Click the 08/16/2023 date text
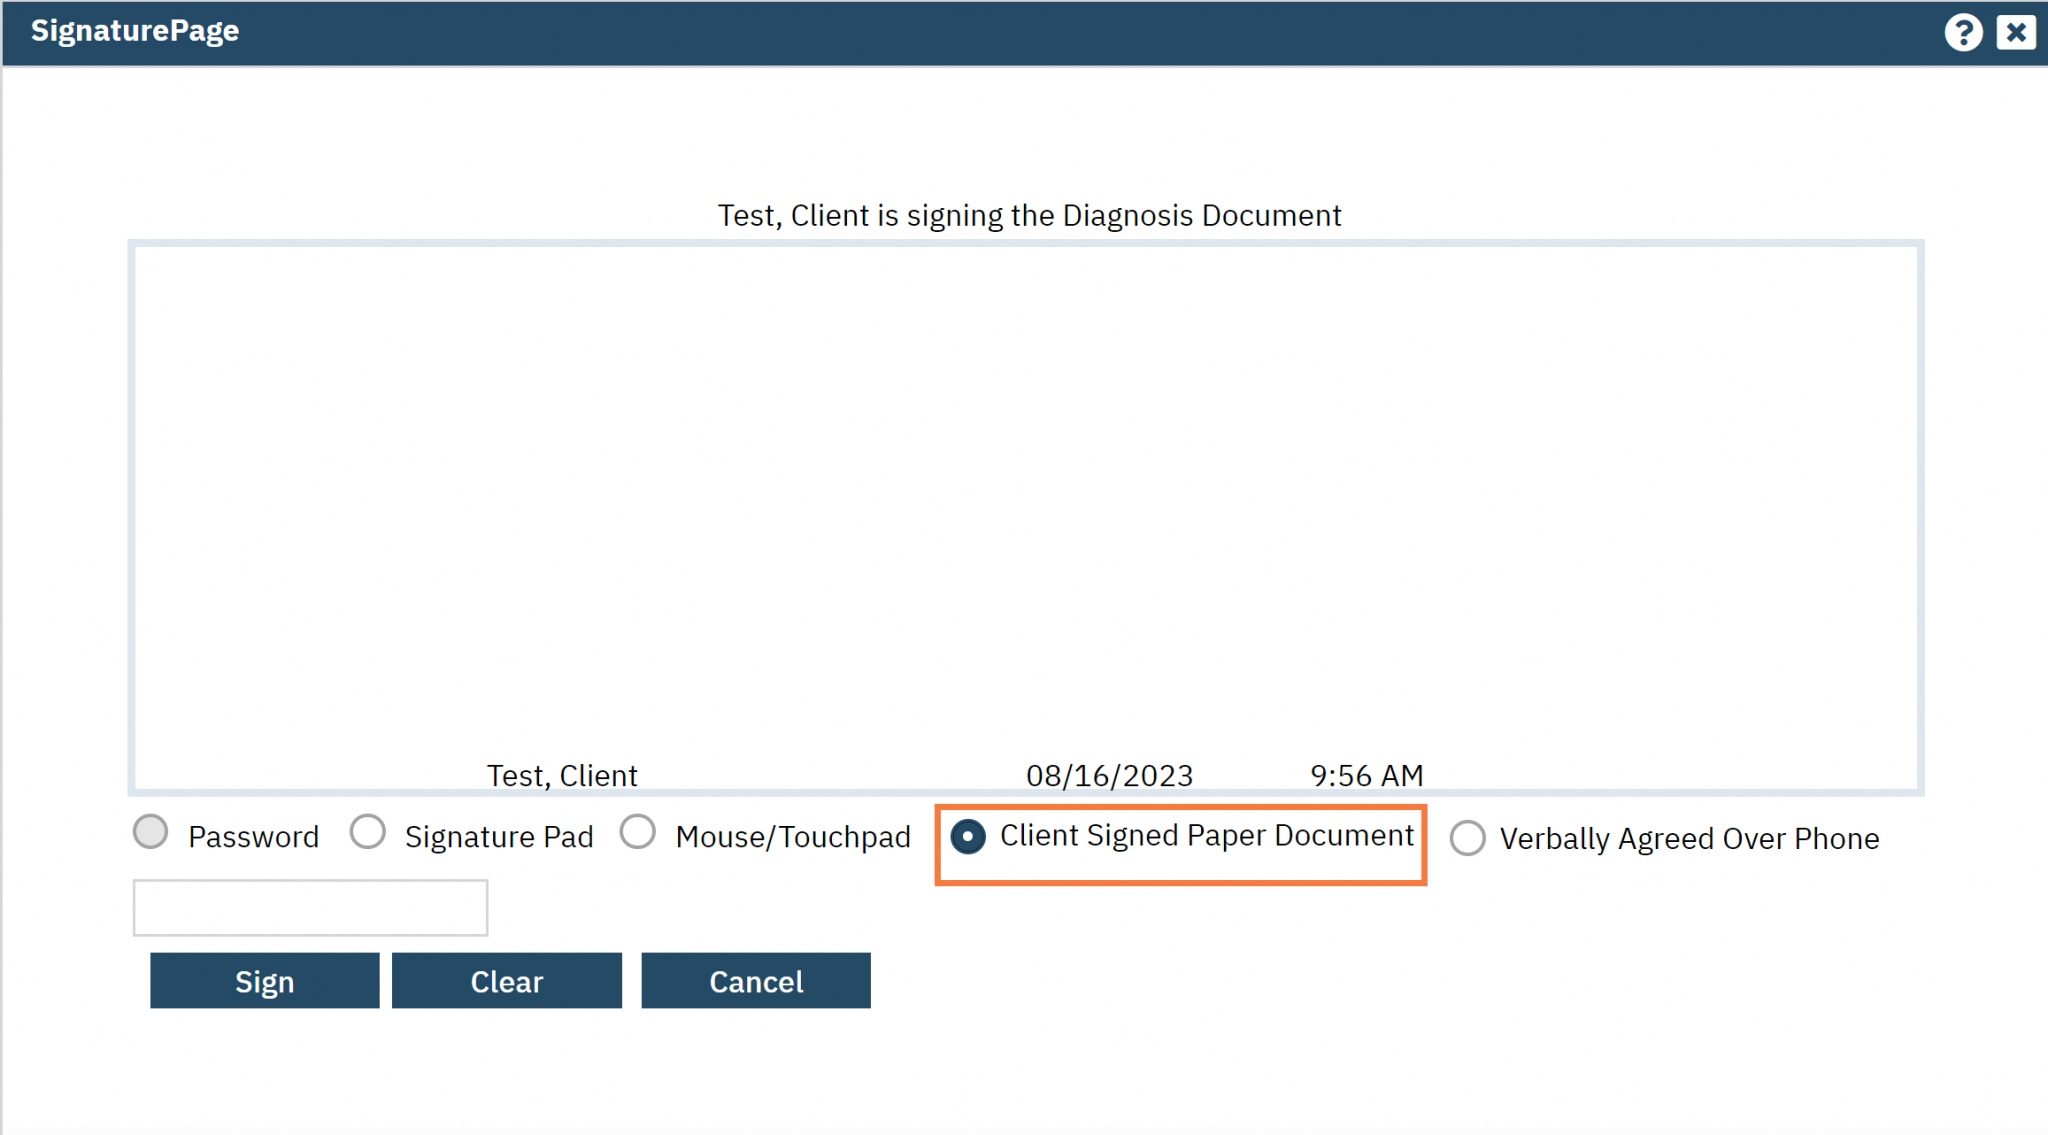 tap(1109, 775)
